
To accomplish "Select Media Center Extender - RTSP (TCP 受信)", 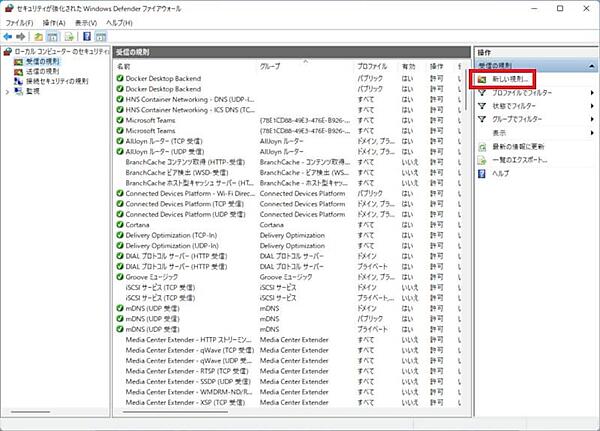I will (187, 371).
